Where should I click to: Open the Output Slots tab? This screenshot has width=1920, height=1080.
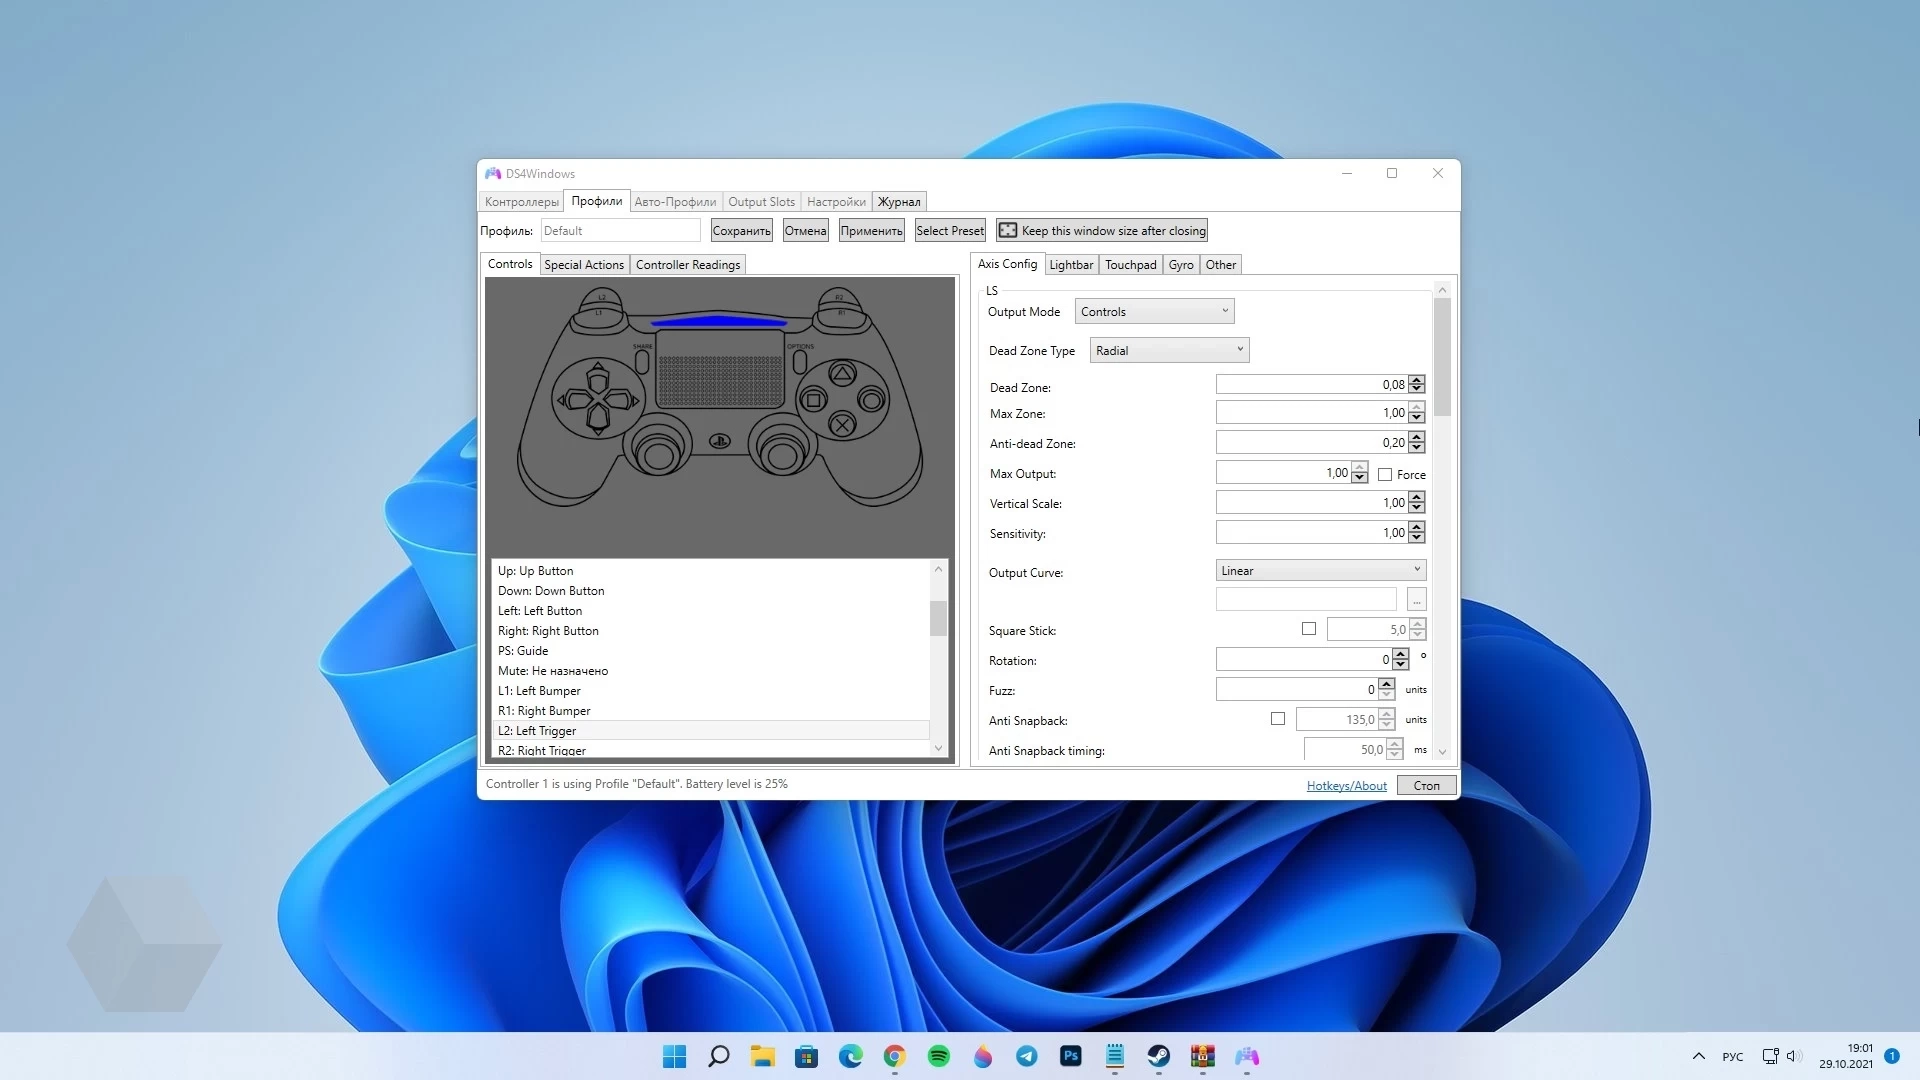[x=761, y=202]
